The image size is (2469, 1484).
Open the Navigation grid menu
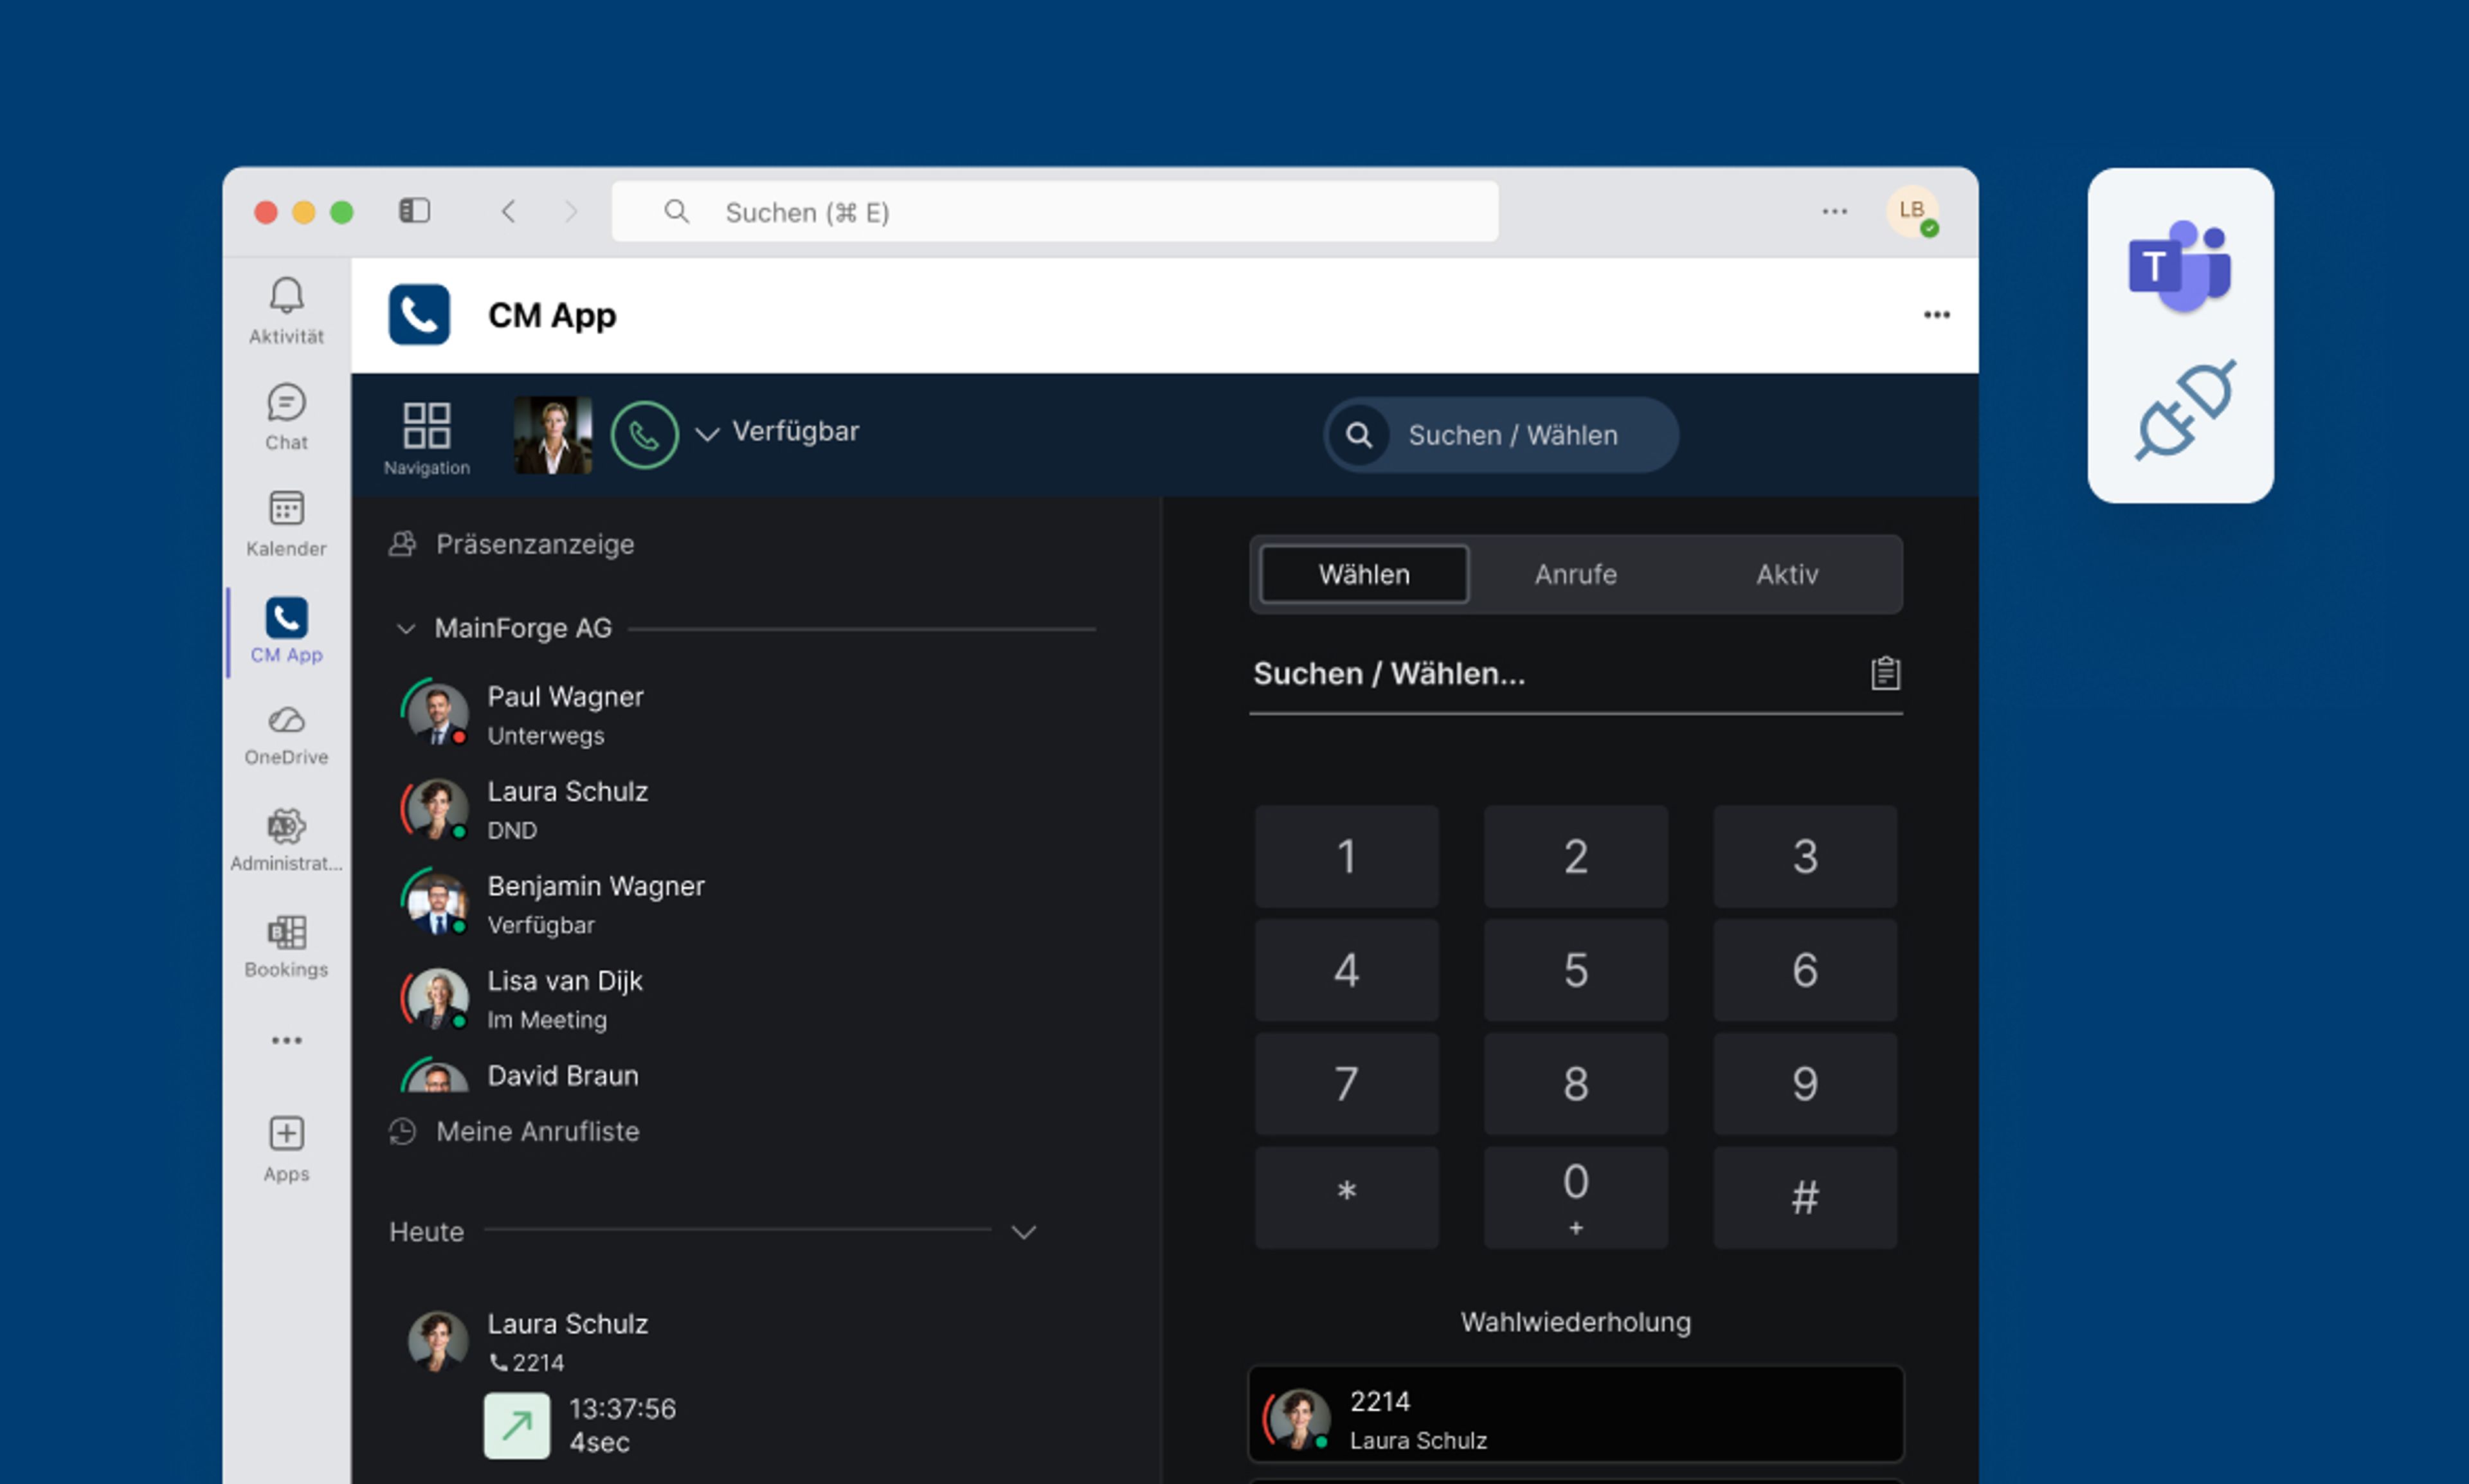[426, 438]
